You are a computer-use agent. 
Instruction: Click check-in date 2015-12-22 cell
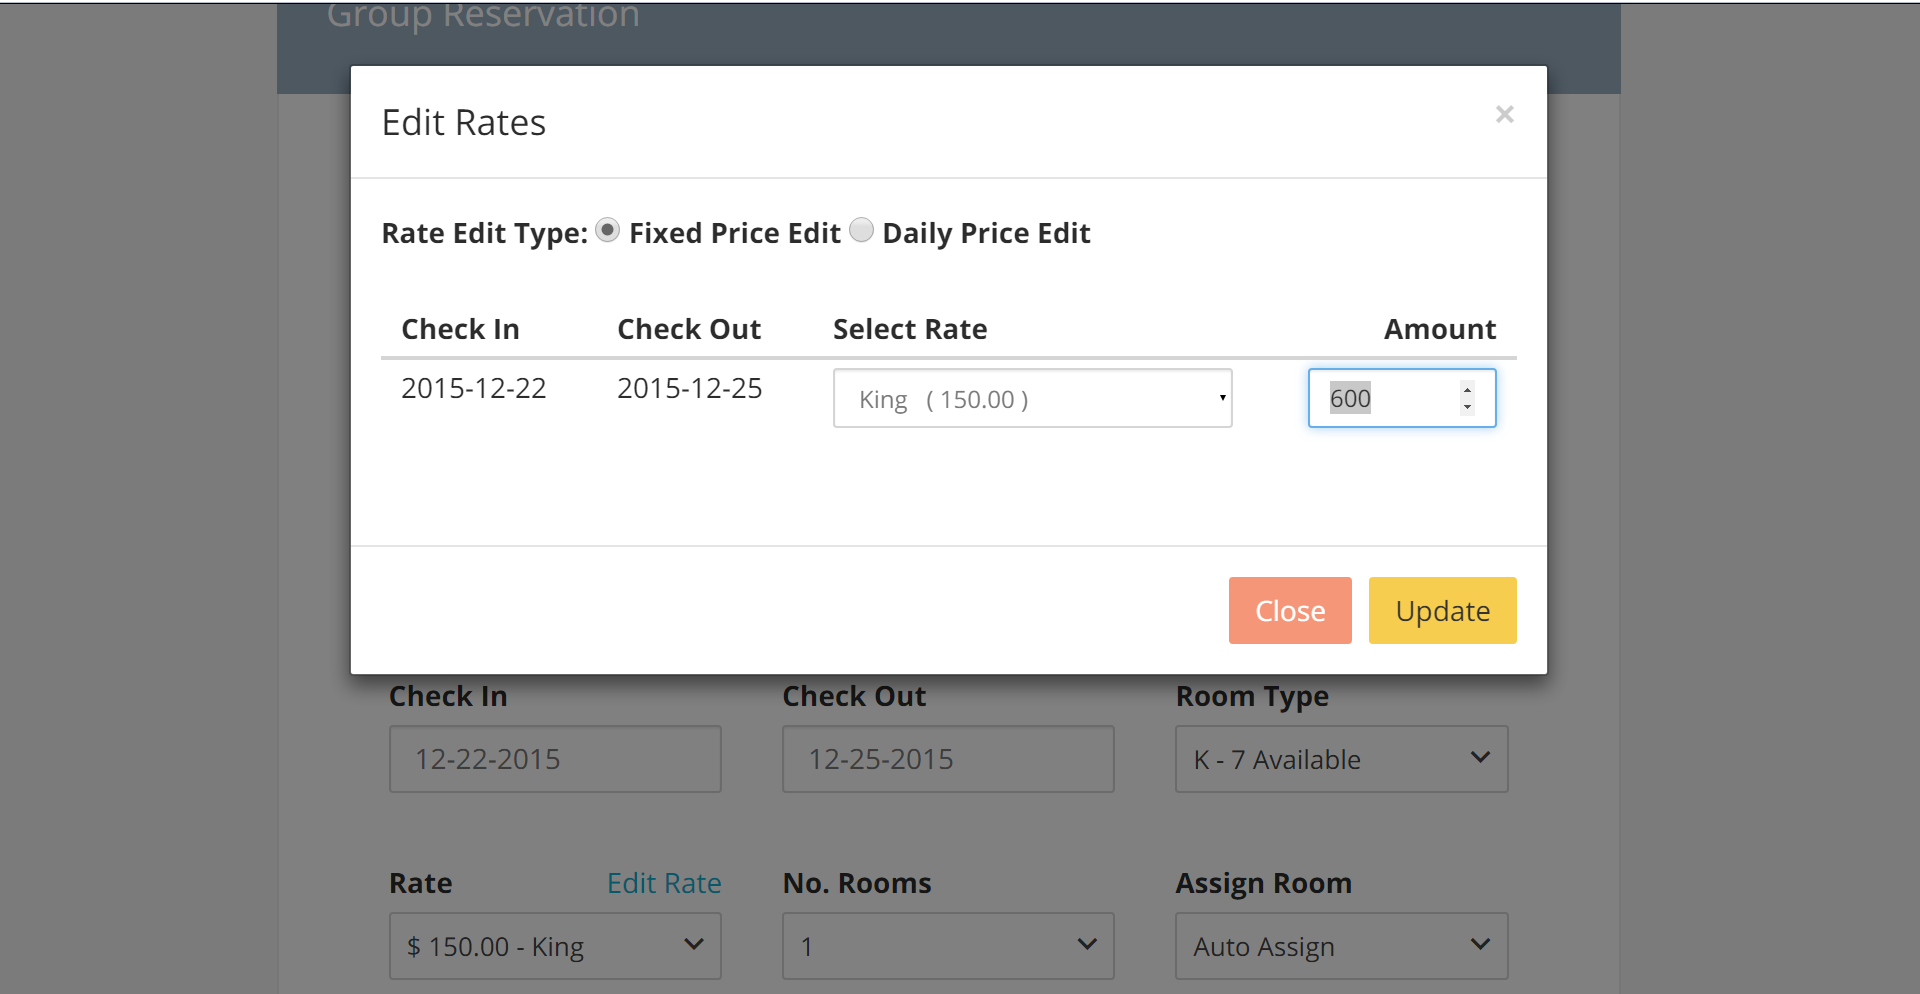473,388
